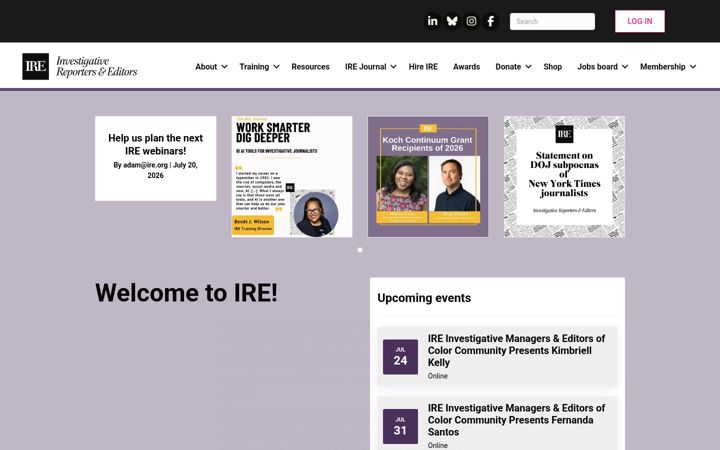Open the Training menu item
The width and height of the screenshot is (720, 450).
[254, 67]
